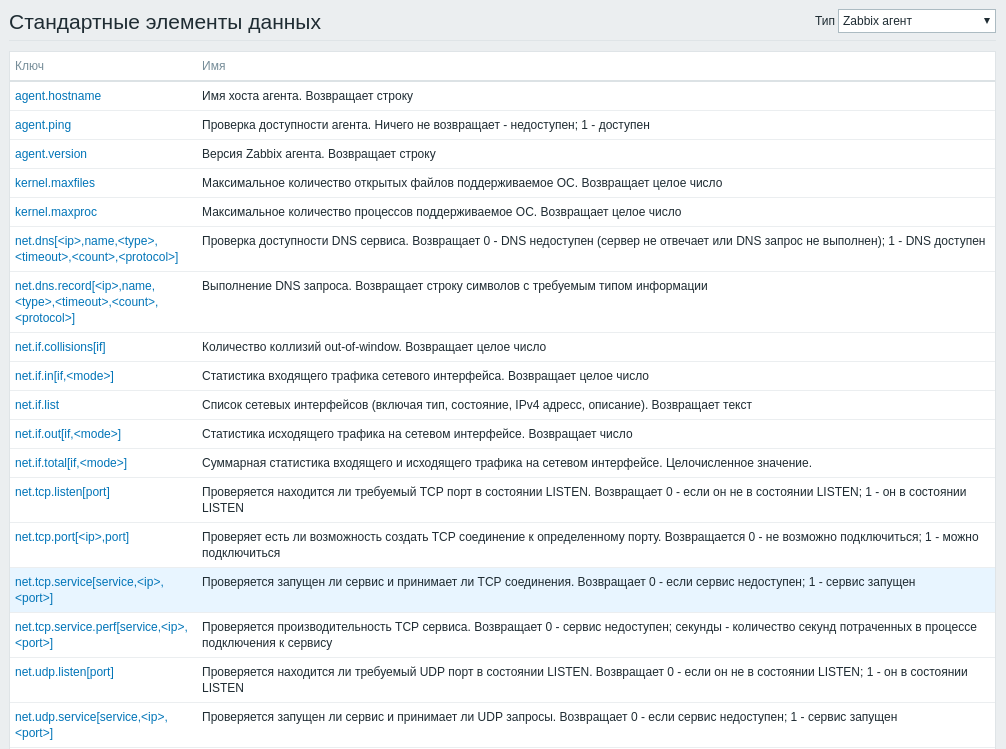This screenshot has width=1006, height=749.
Task: Pick the kernel.maxproc key link
Action: tap(56, 212)
